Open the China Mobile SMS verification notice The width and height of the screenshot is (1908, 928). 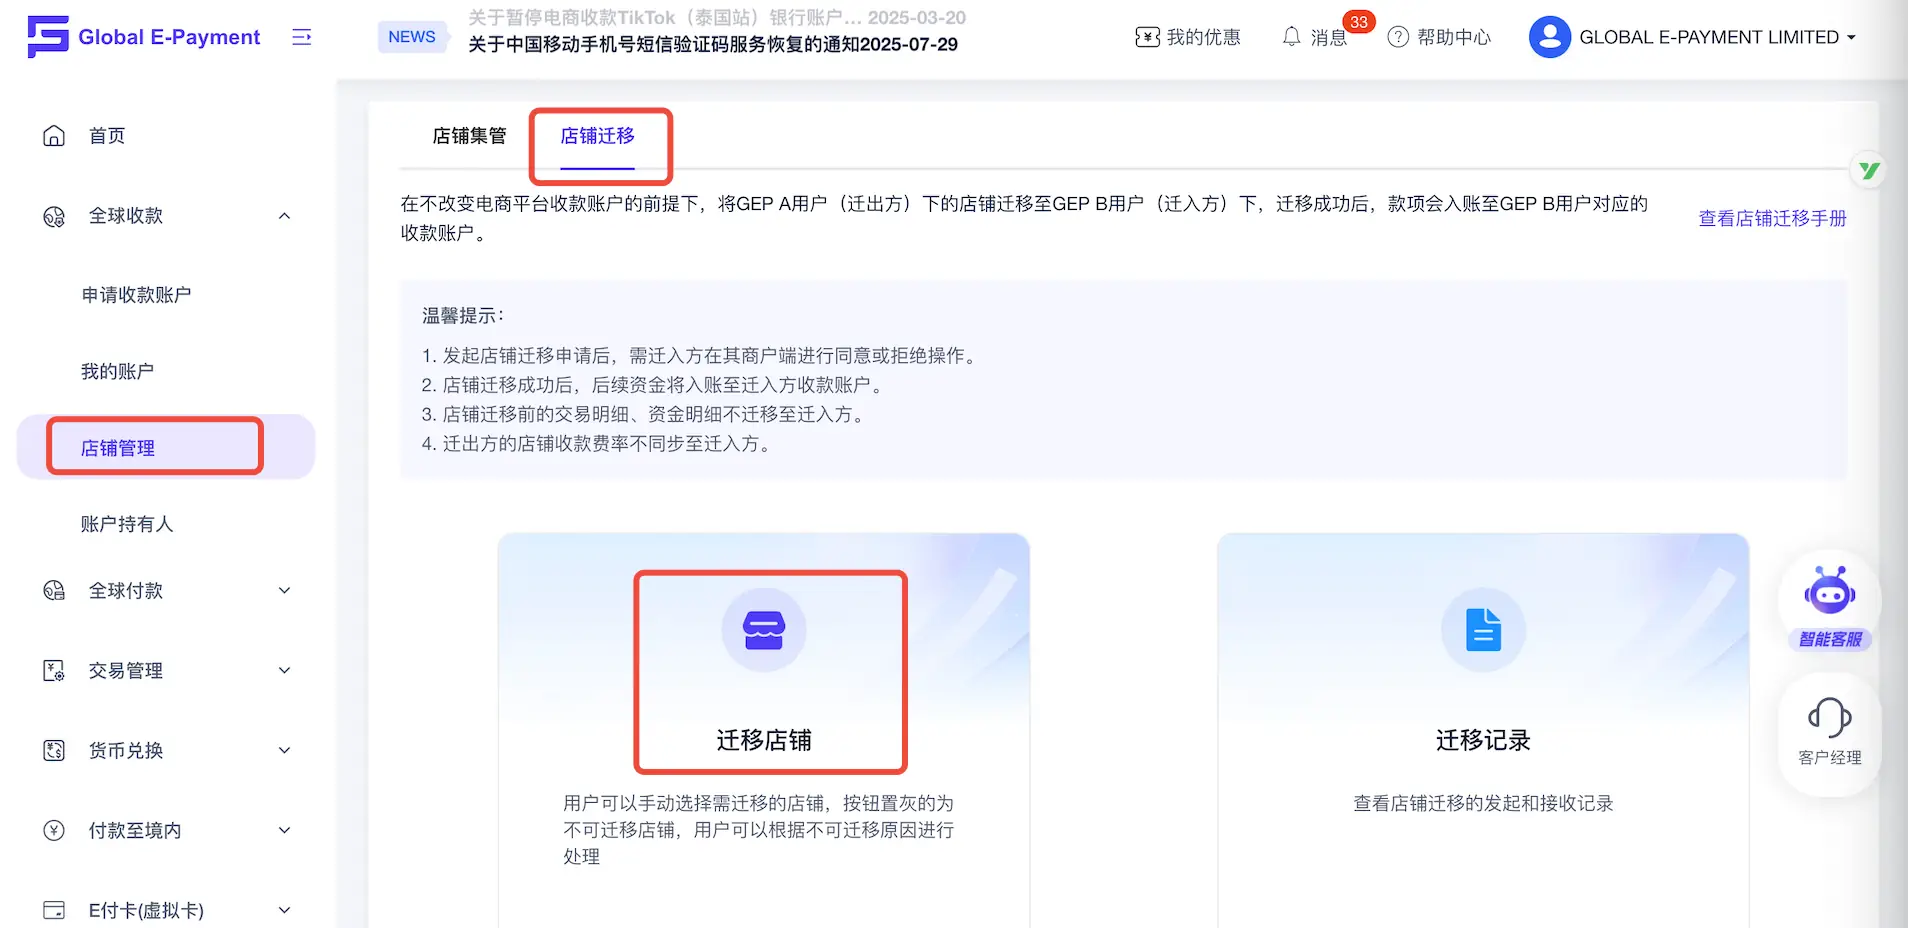[713, 45]
